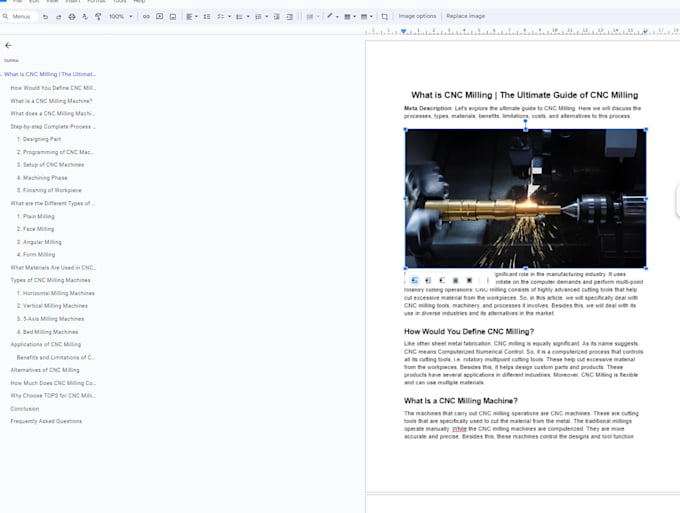680x513 pixels.
Task: Go to 'Frequently Asked Questions' in the outline
Action: 46,421
